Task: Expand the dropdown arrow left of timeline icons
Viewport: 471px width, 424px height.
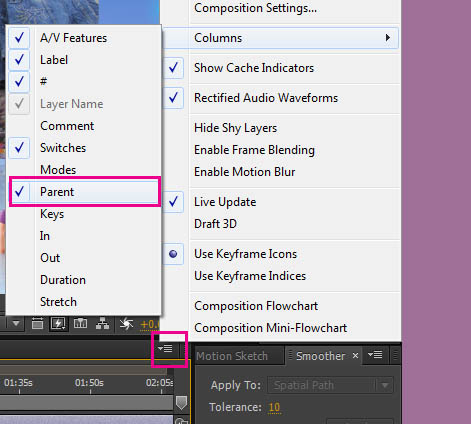Action: 16,324
